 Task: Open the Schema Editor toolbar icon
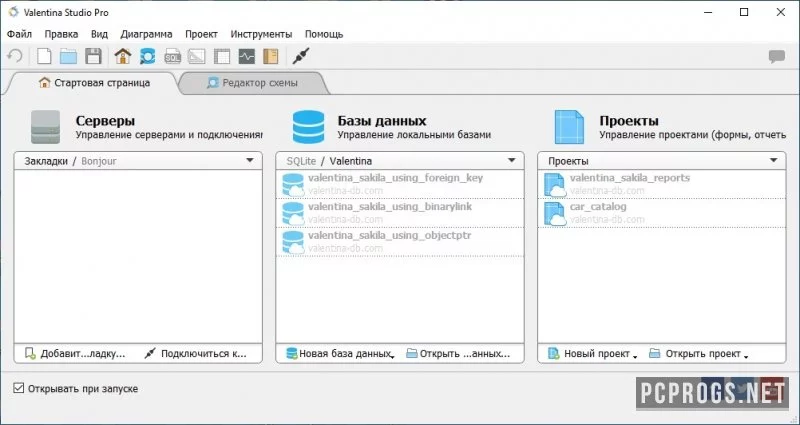(147, 56)
